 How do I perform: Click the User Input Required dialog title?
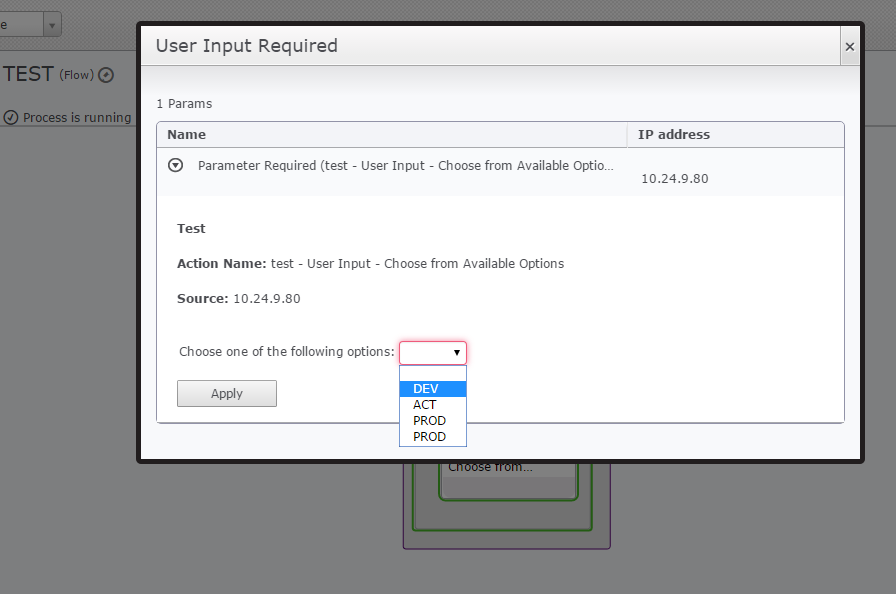(247, 46)
